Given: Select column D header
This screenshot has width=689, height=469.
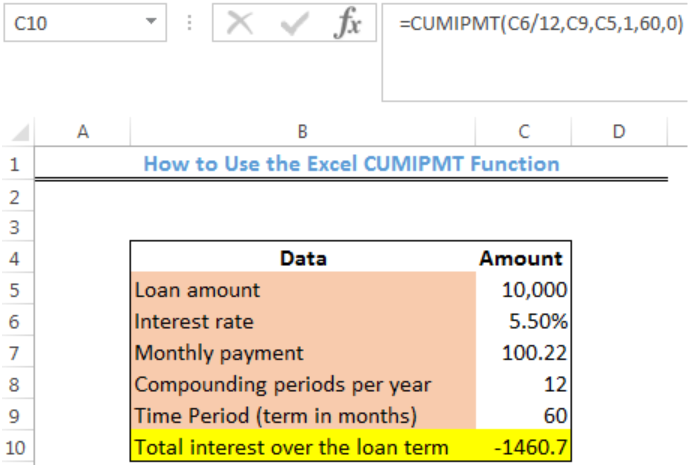Looking at the screenshot, I should pos(619,131).
